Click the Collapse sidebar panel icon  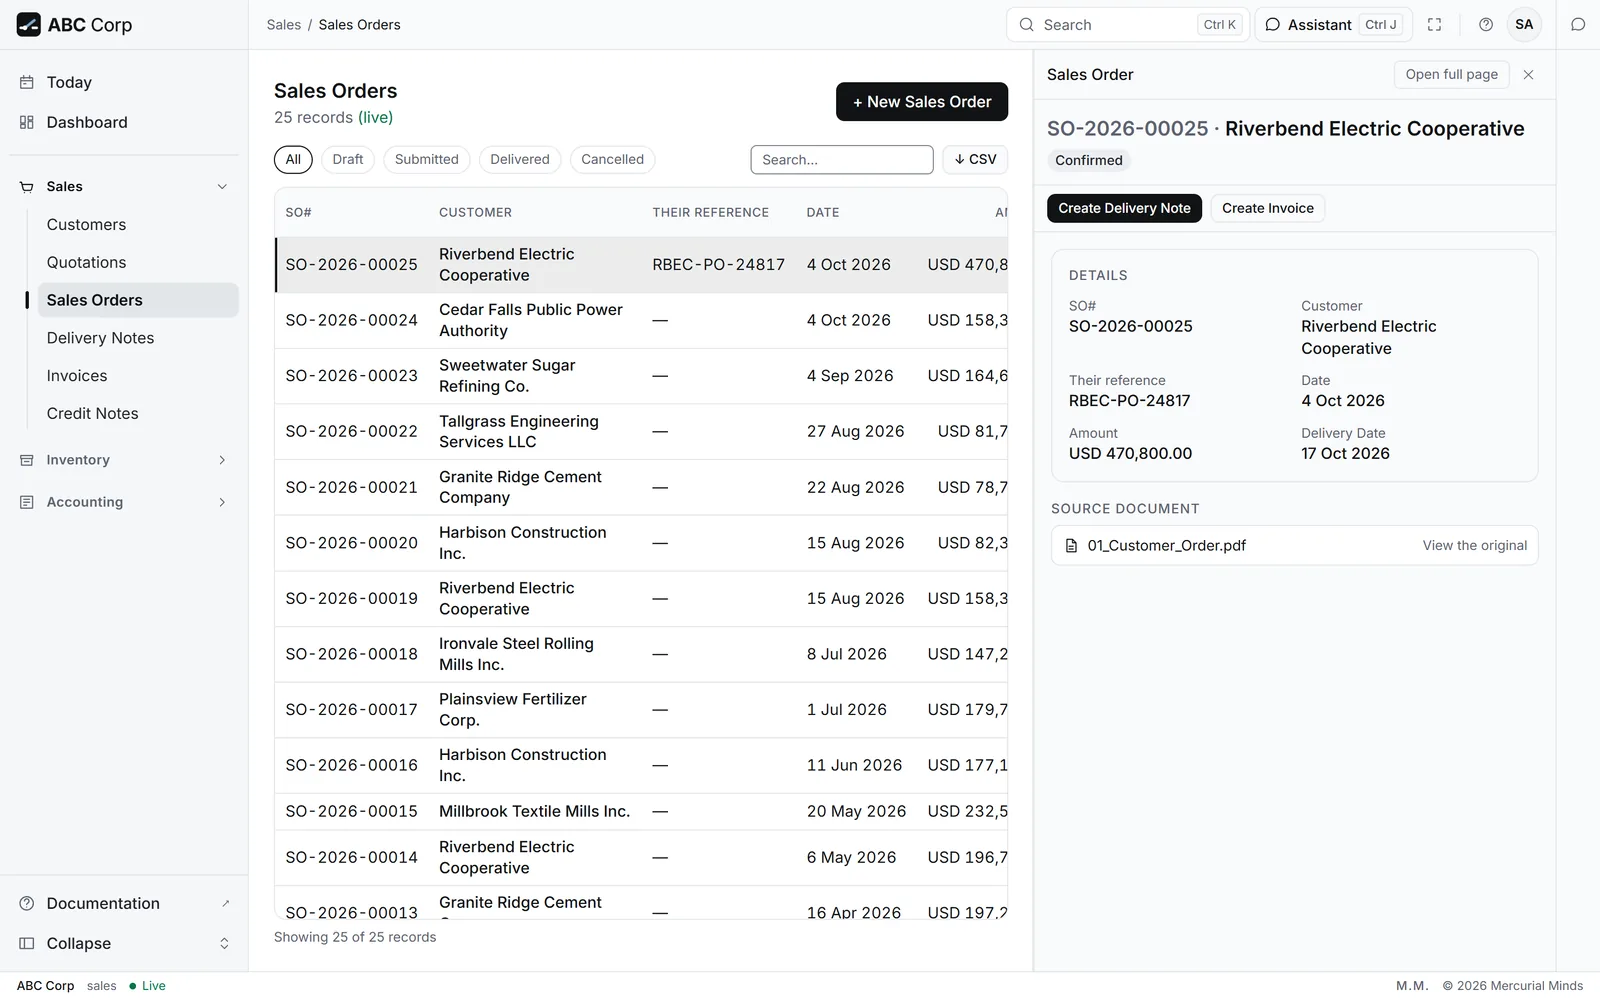click(27, 943)
